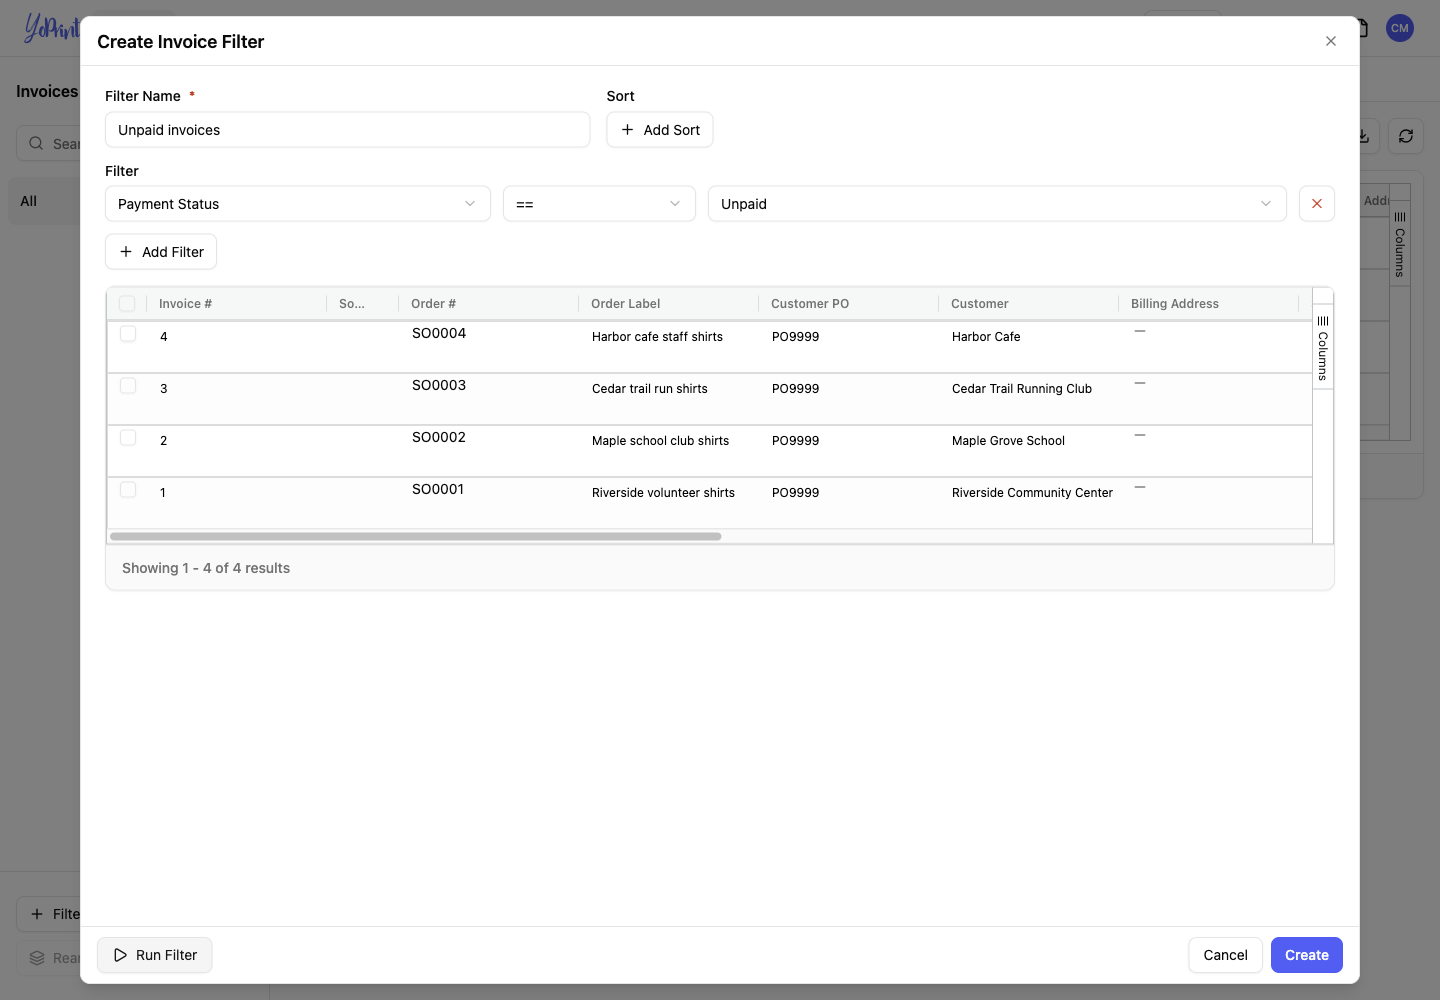Click the Add Filter button
Viewport: 1440px width, 1000px height.
pyautogui.click(x=161, y=252)
